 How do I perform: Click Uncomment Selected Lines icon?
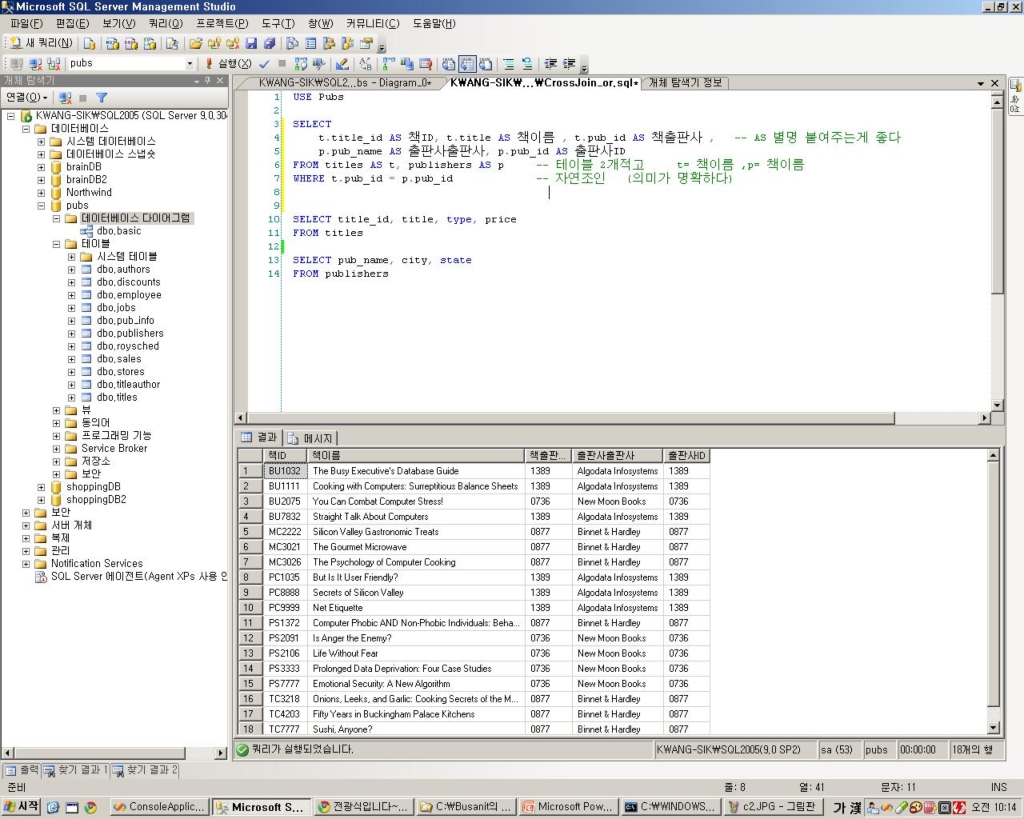click(526, 63)
